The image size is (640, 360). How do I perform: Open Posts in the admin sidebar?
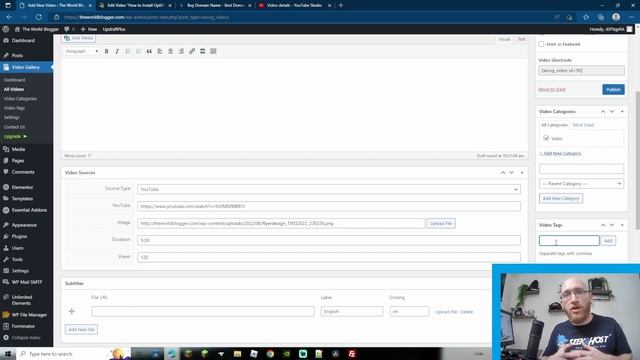click(x=17, y=55)
